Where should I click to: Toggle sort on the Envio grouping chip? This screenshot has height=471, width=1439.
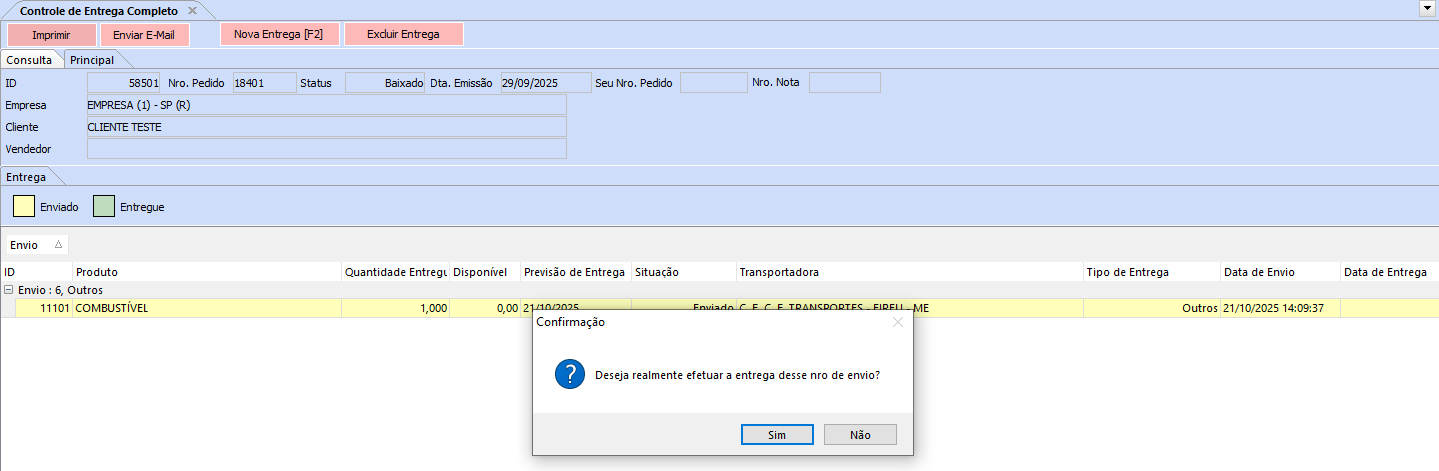[x=36, y=245]
